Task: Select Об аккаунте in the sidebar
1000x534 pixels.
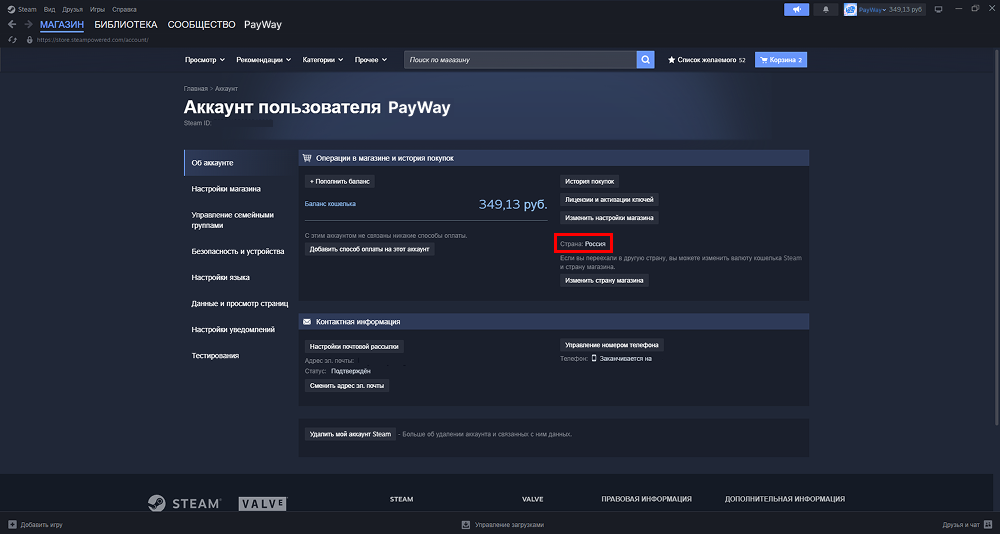Action: [237, 163]
